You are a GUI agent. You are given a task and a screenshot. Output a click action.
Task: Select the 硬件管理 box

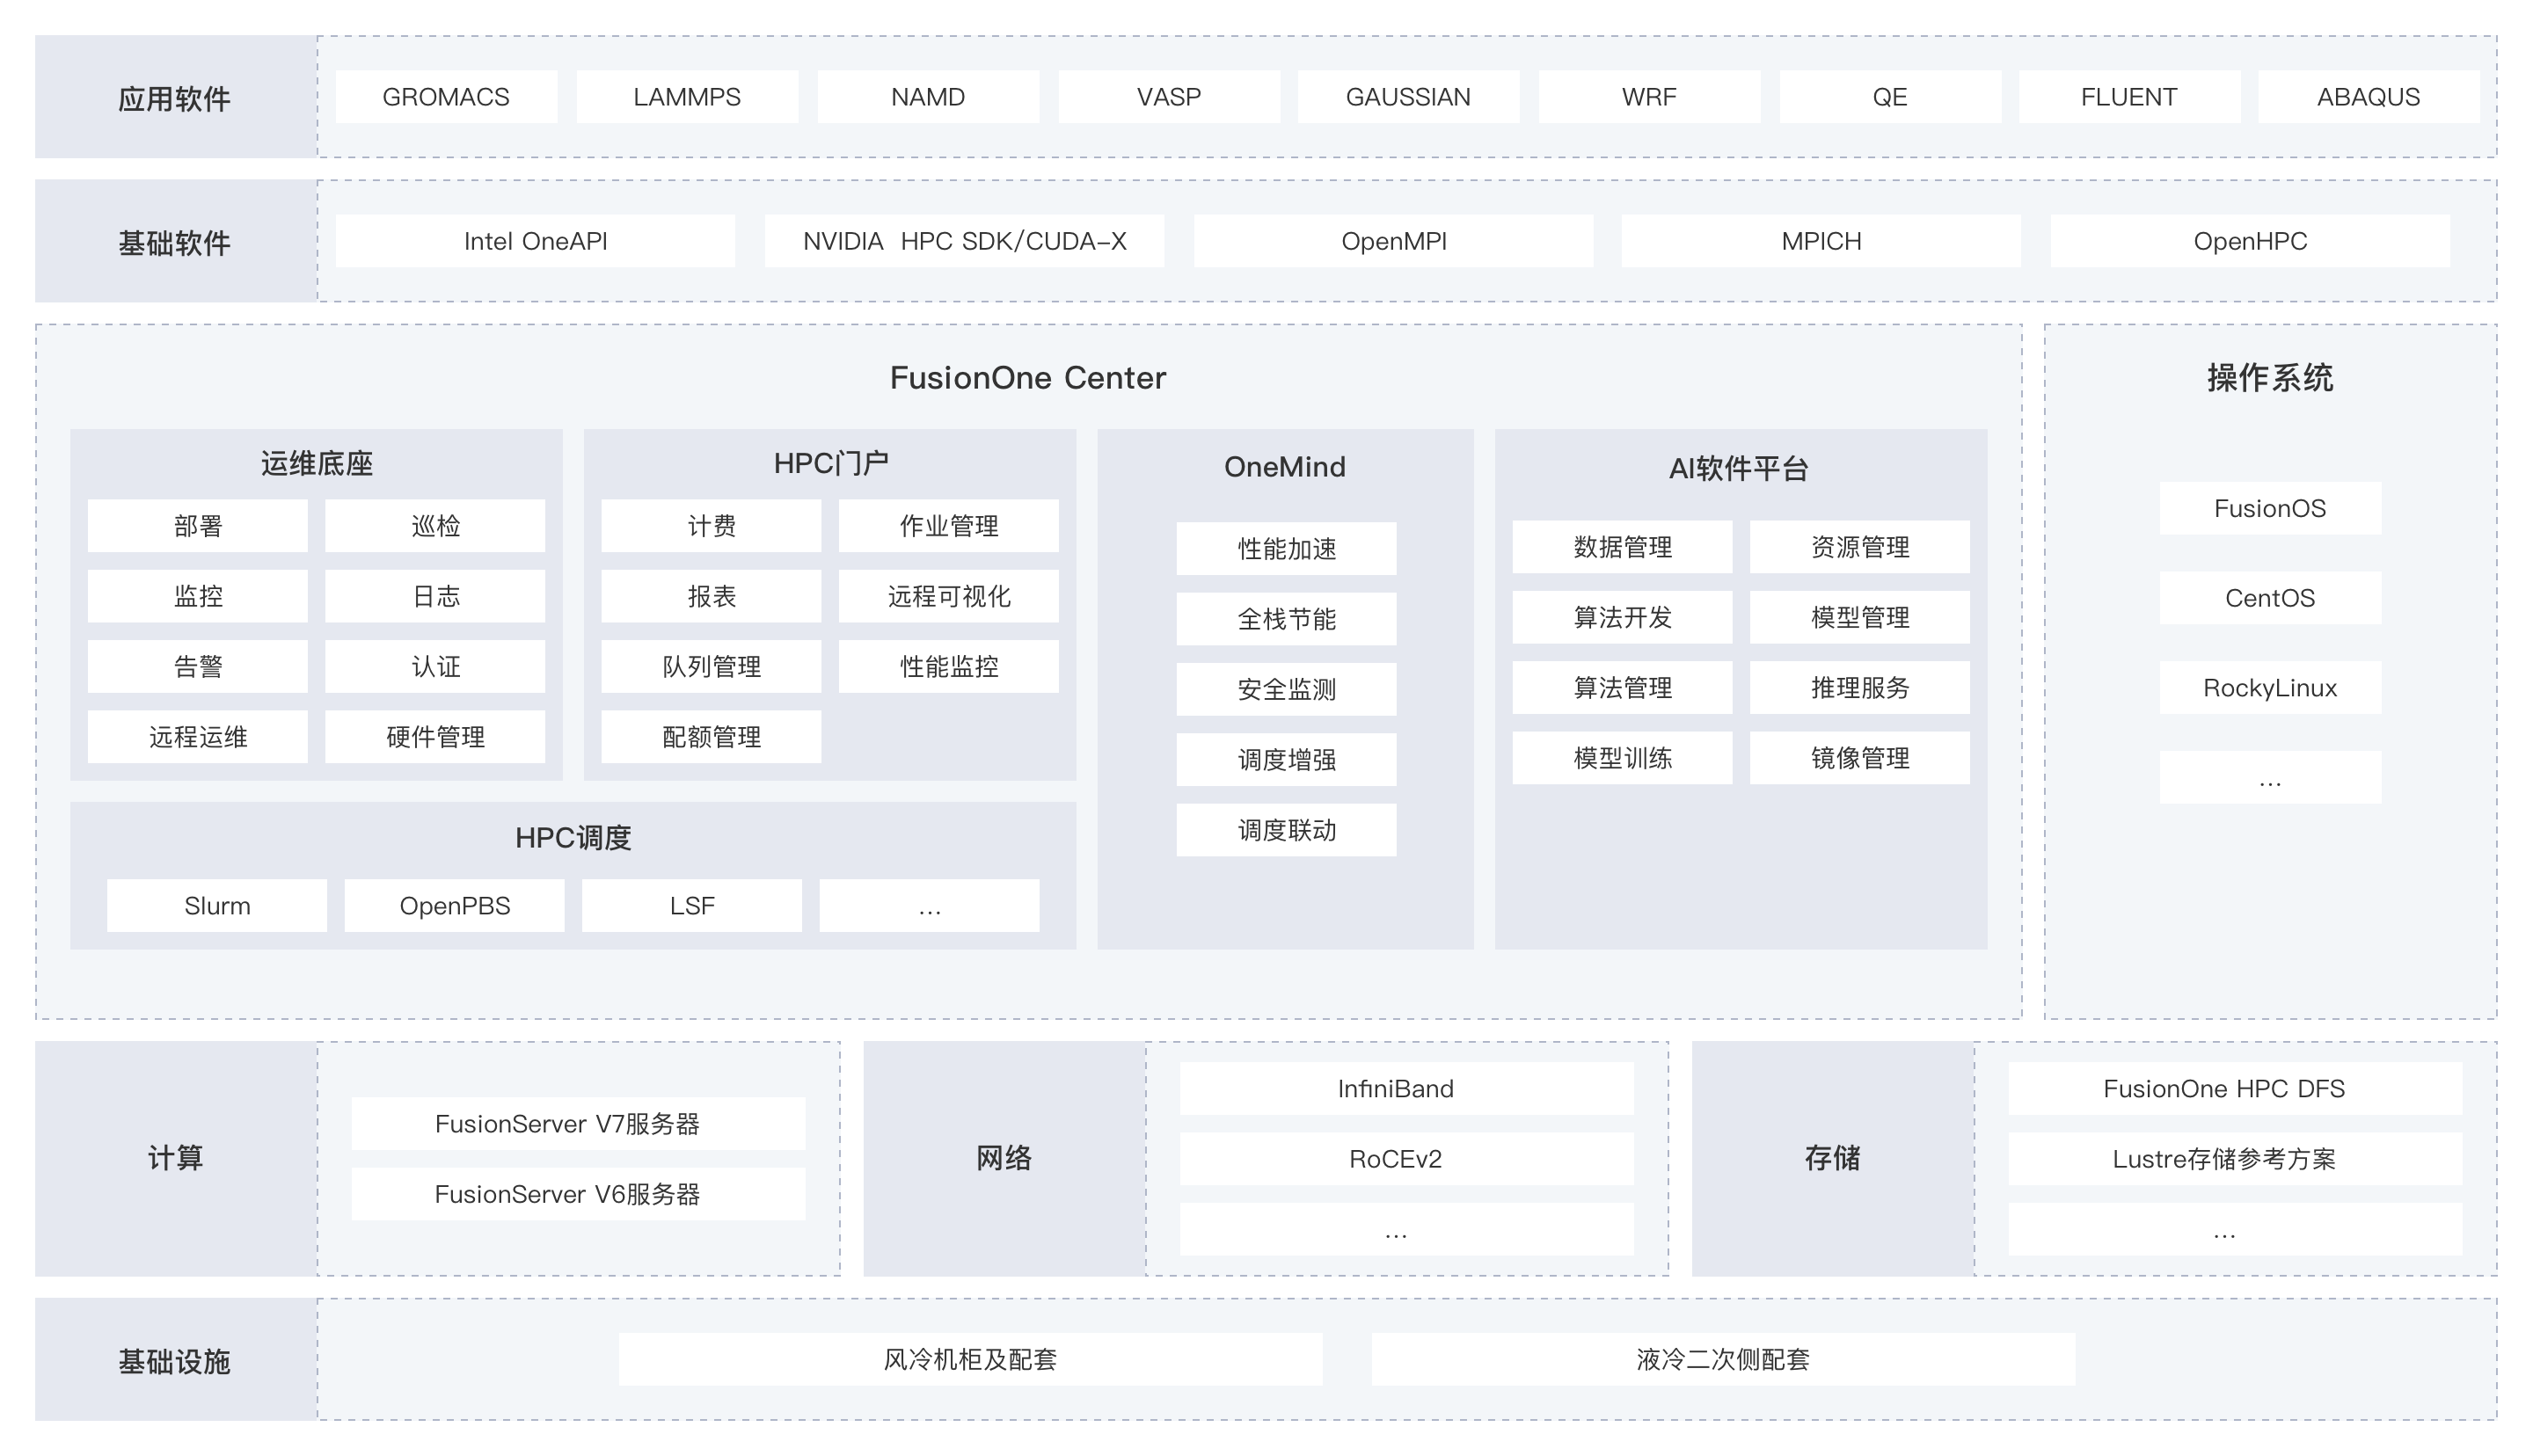[435, 737]
